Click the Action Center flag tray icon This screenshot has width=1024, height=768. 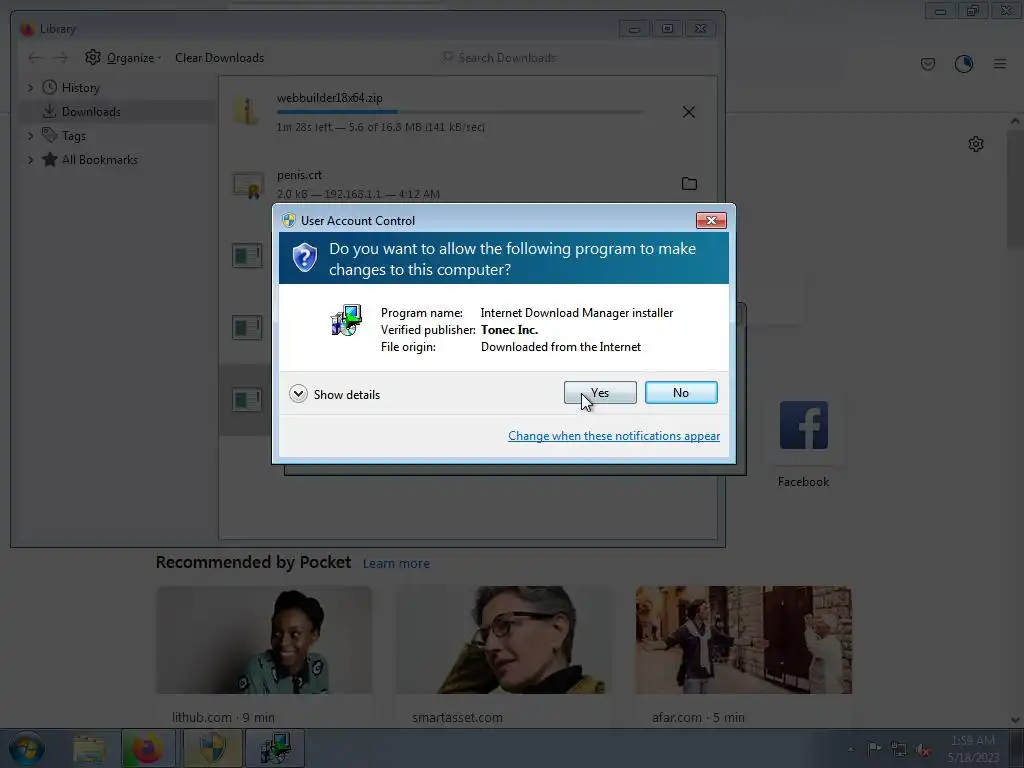[x=874, y=749]
